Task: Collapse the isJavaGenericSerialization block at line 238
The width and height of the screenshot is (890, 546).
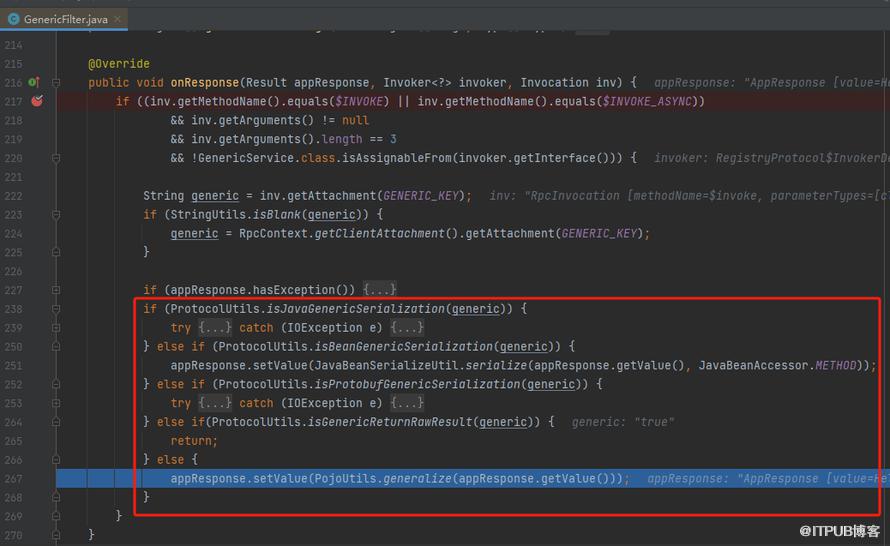Action: tap(56, 309)
